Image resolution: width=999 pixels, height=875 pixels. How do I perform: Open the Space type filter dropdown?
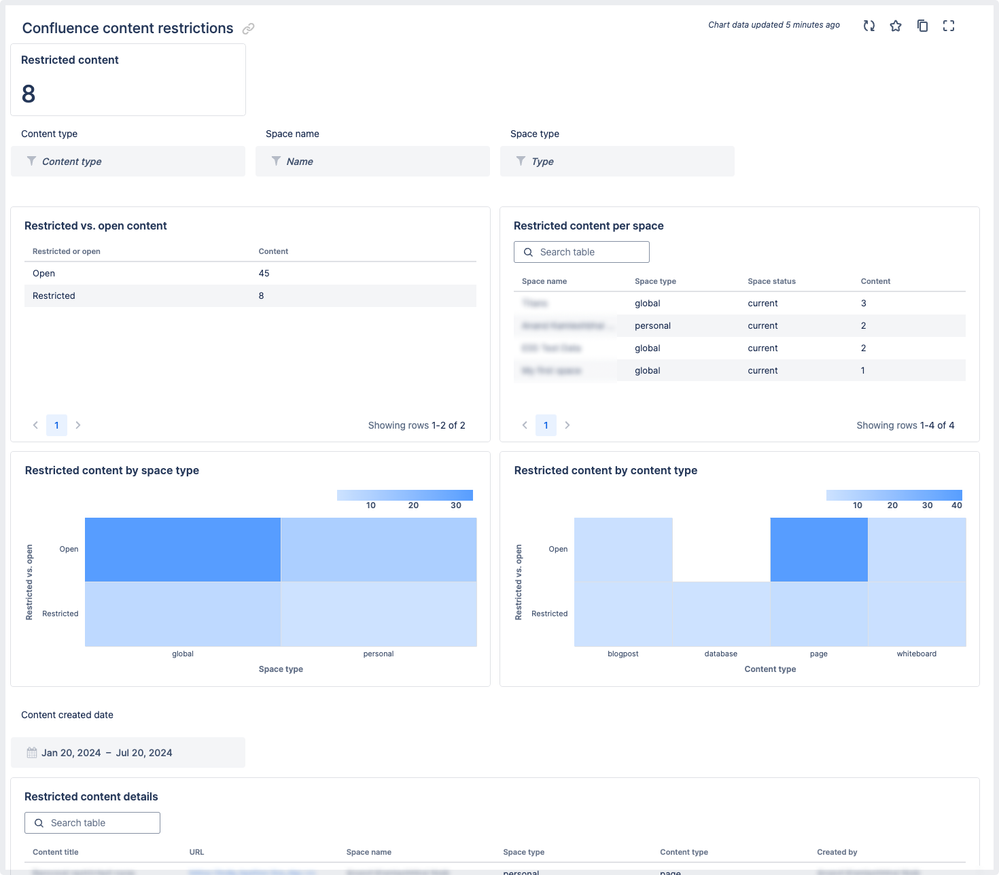pyautogui.click(x=617, y=161)
